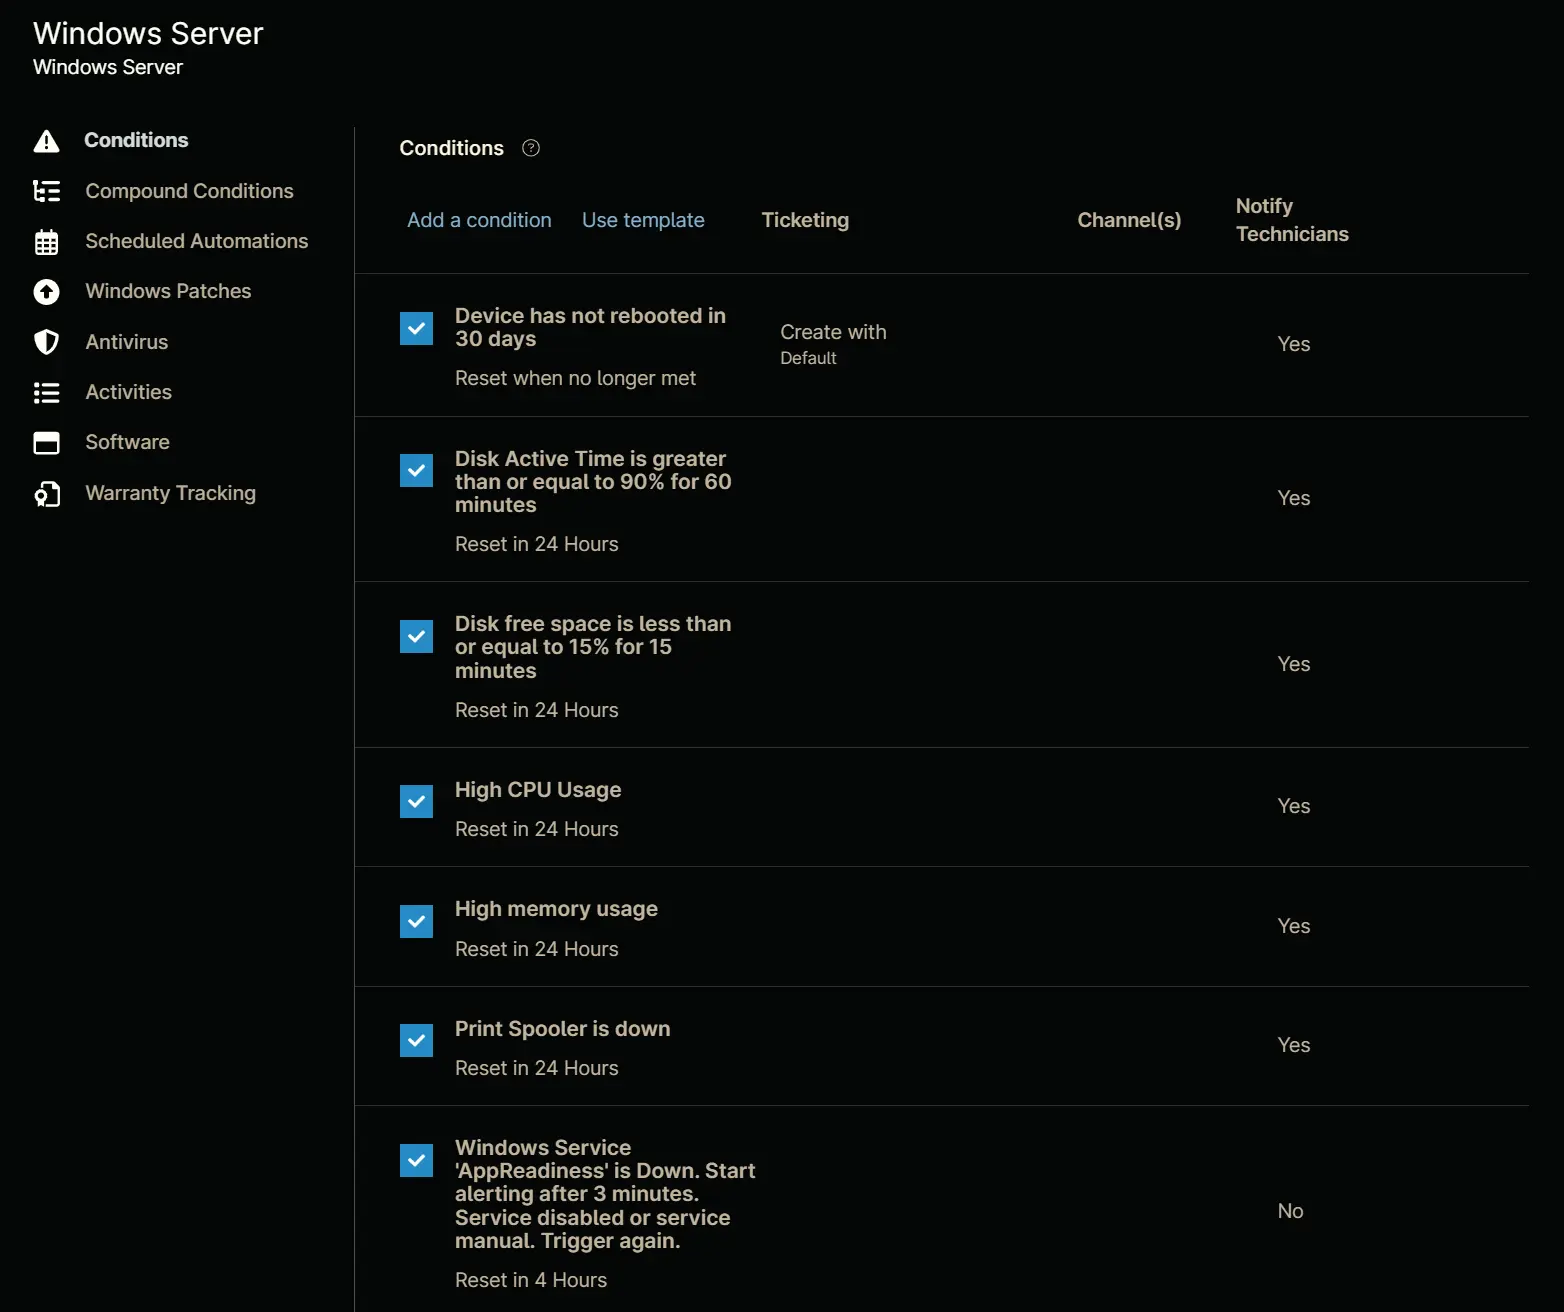Toggle the Disk Active Time condition checkbox
The width and height of the screenshot is (1564, 1312).
click(x=416, y=470)
